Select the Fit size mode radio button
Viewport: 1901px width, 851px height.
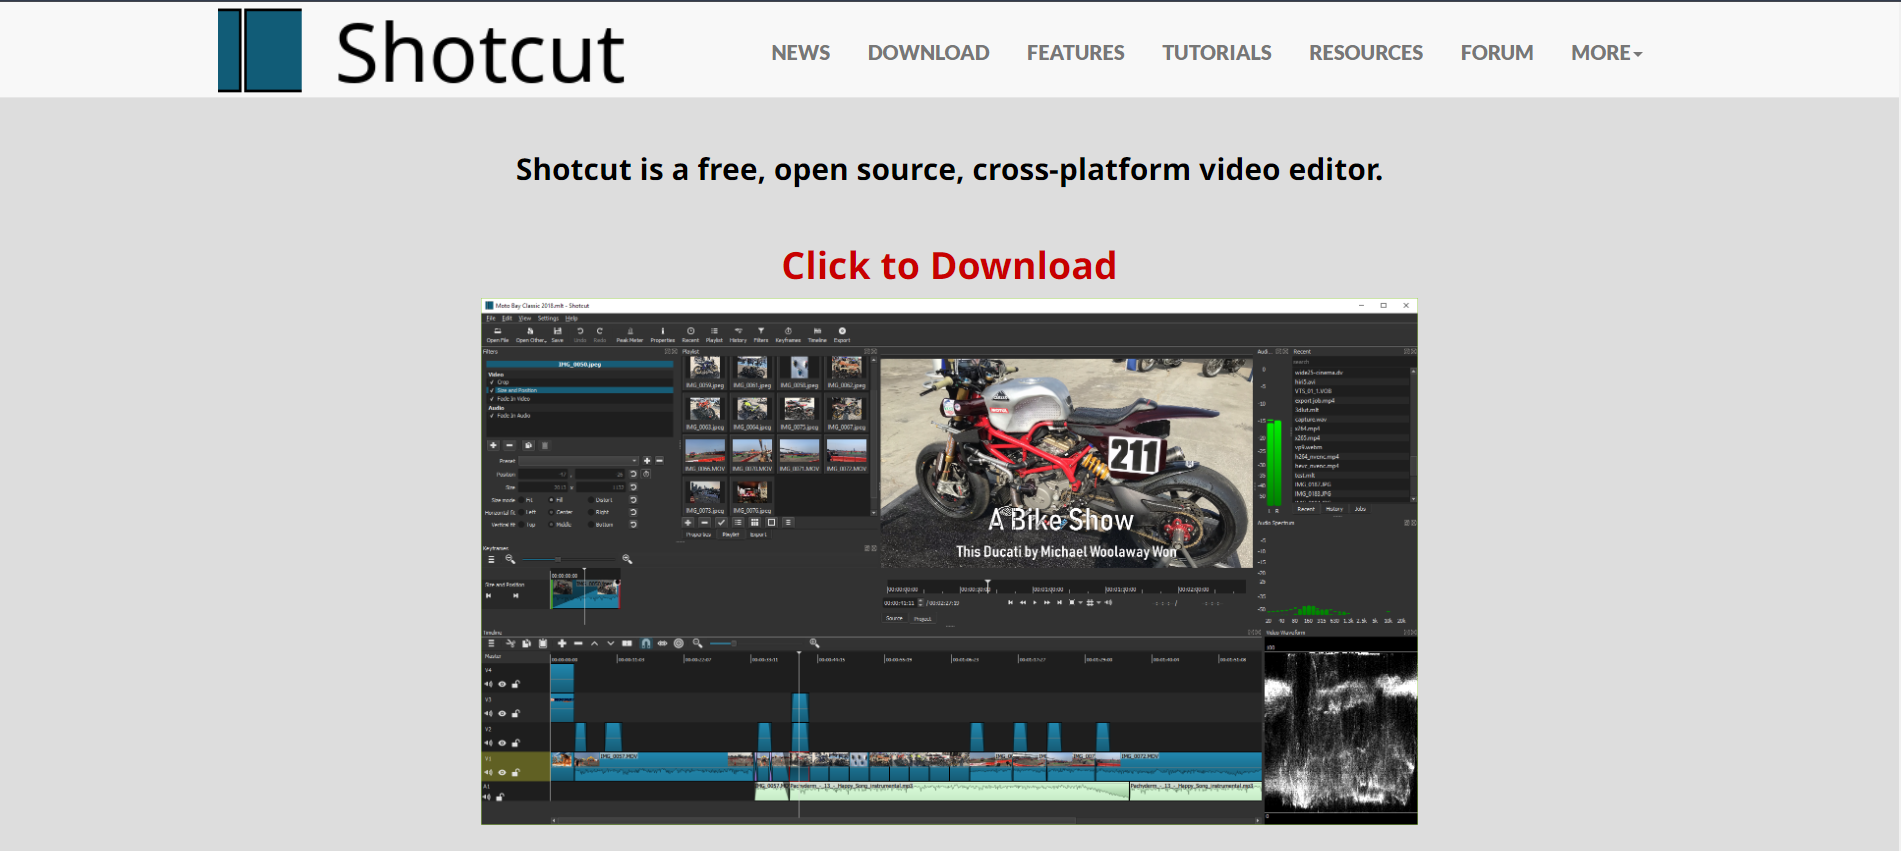point(521,500)
